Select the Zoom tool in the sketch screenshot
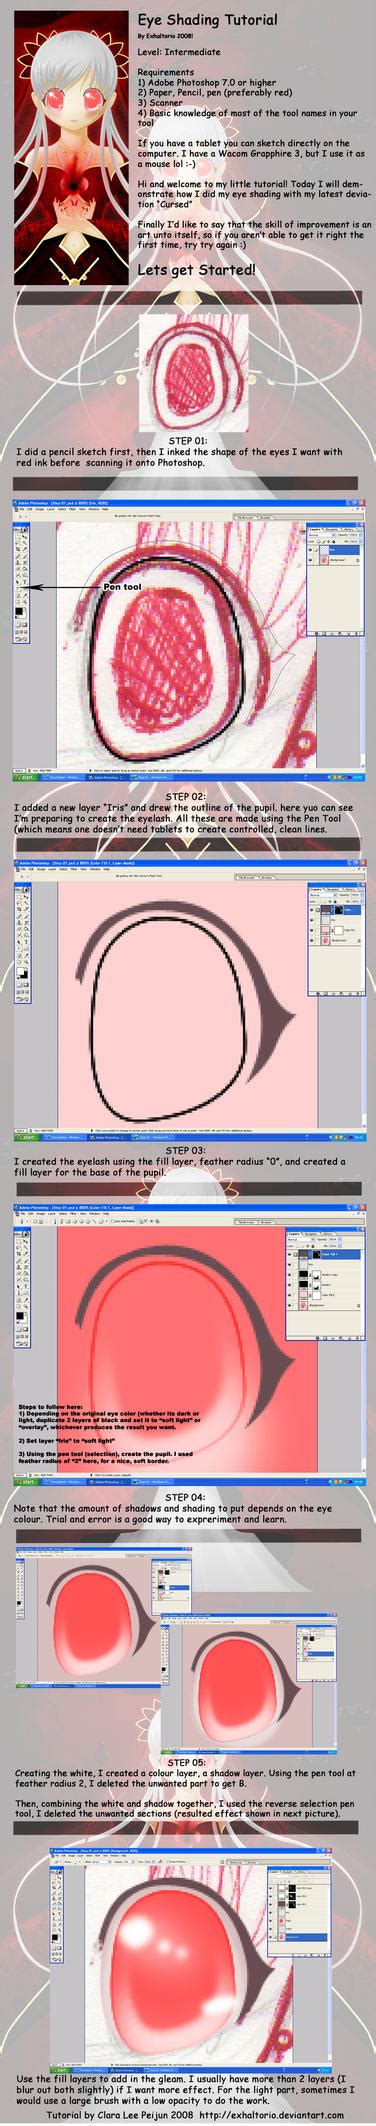Viewport: 376px width, 2126px height. pyautogui.click(x=25, y=602)
